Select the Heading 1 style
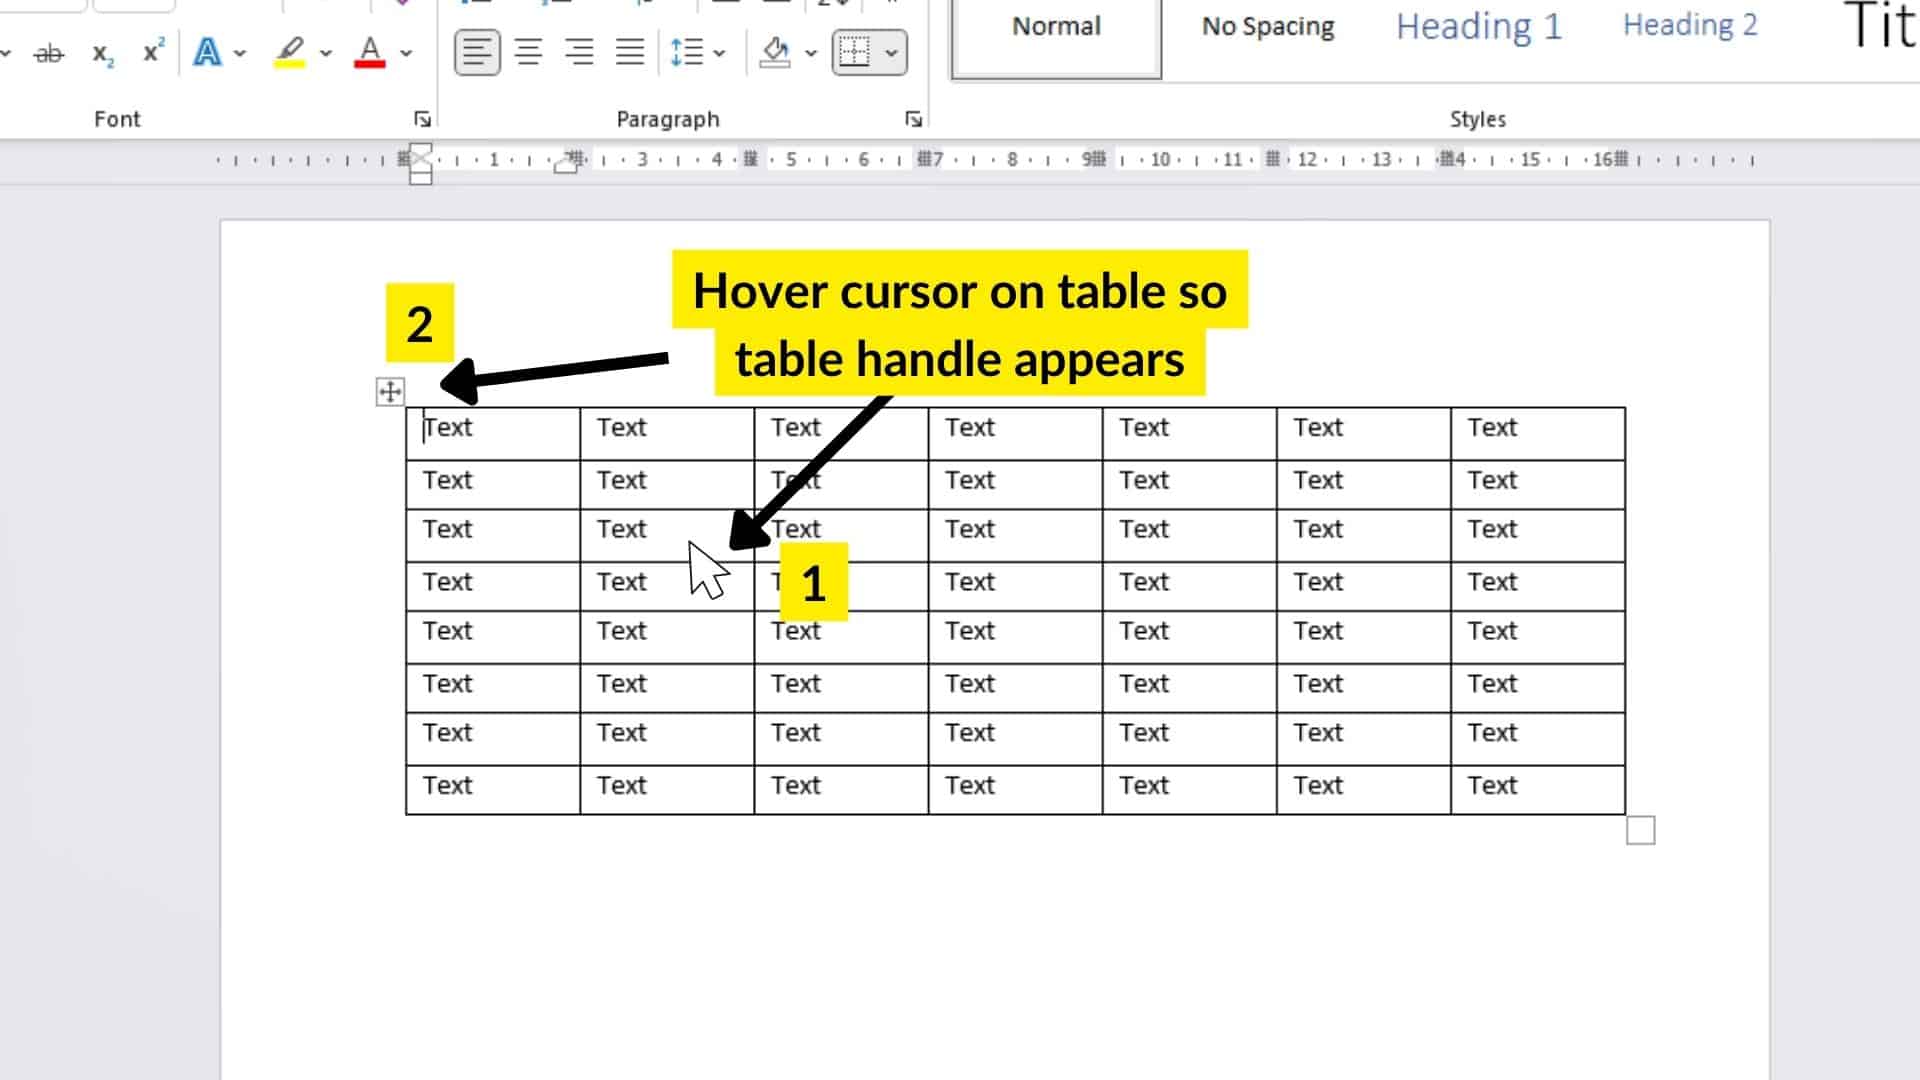 (x=1478, y=25)
